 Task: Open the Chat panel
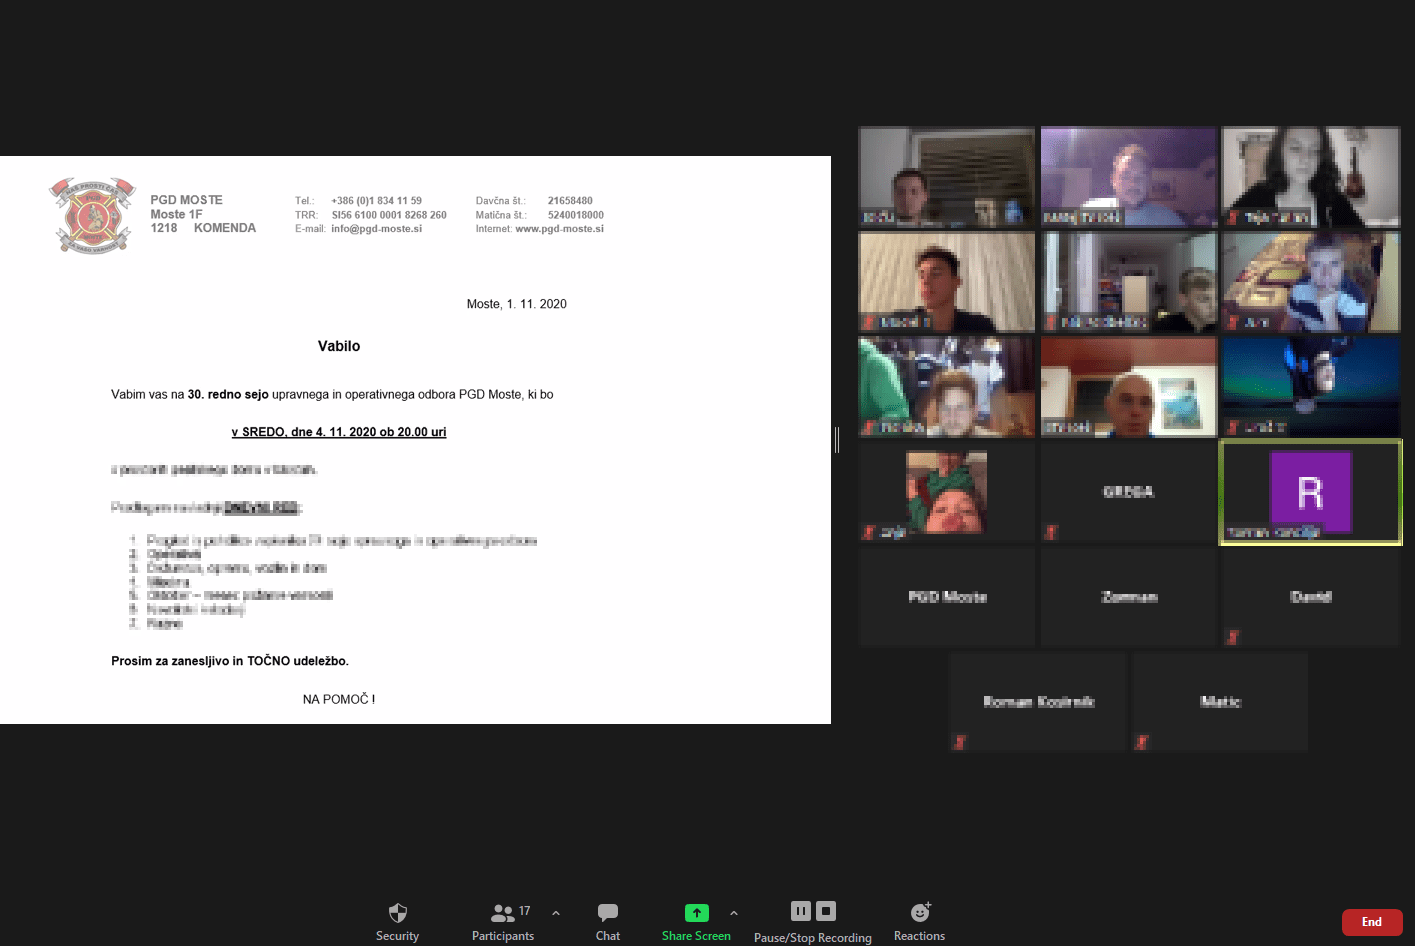coord(608,921)
